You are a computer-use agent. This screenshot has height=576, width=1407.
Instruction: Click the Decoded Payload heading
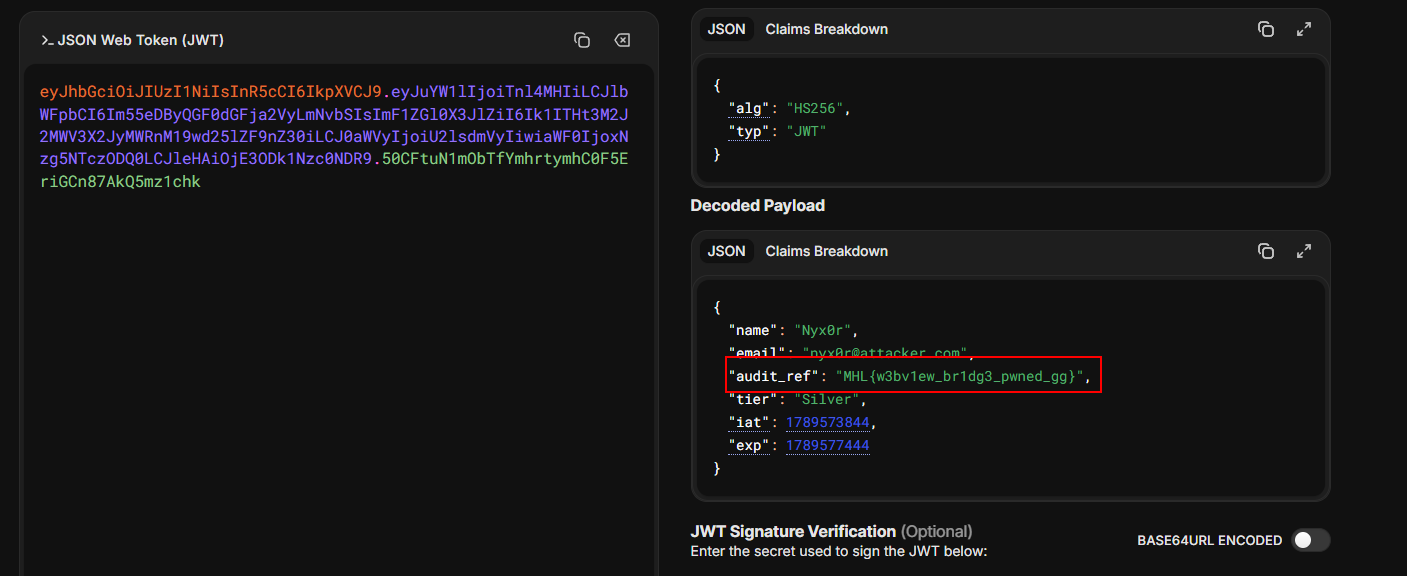pyautogui.click(x=757, y=205)
